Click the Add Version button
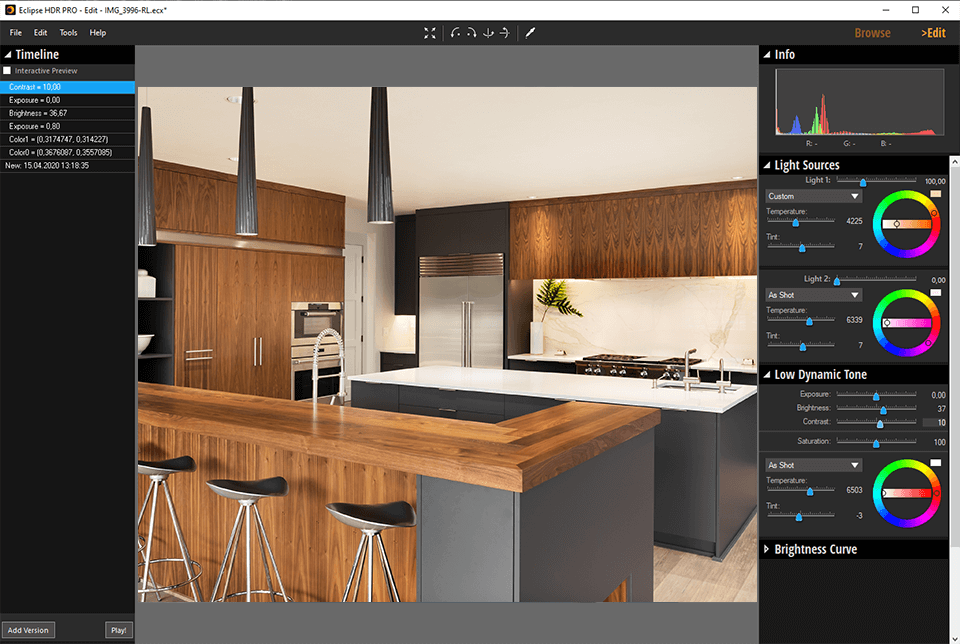The height and width of the screenshot is (644, 960). 28,630
